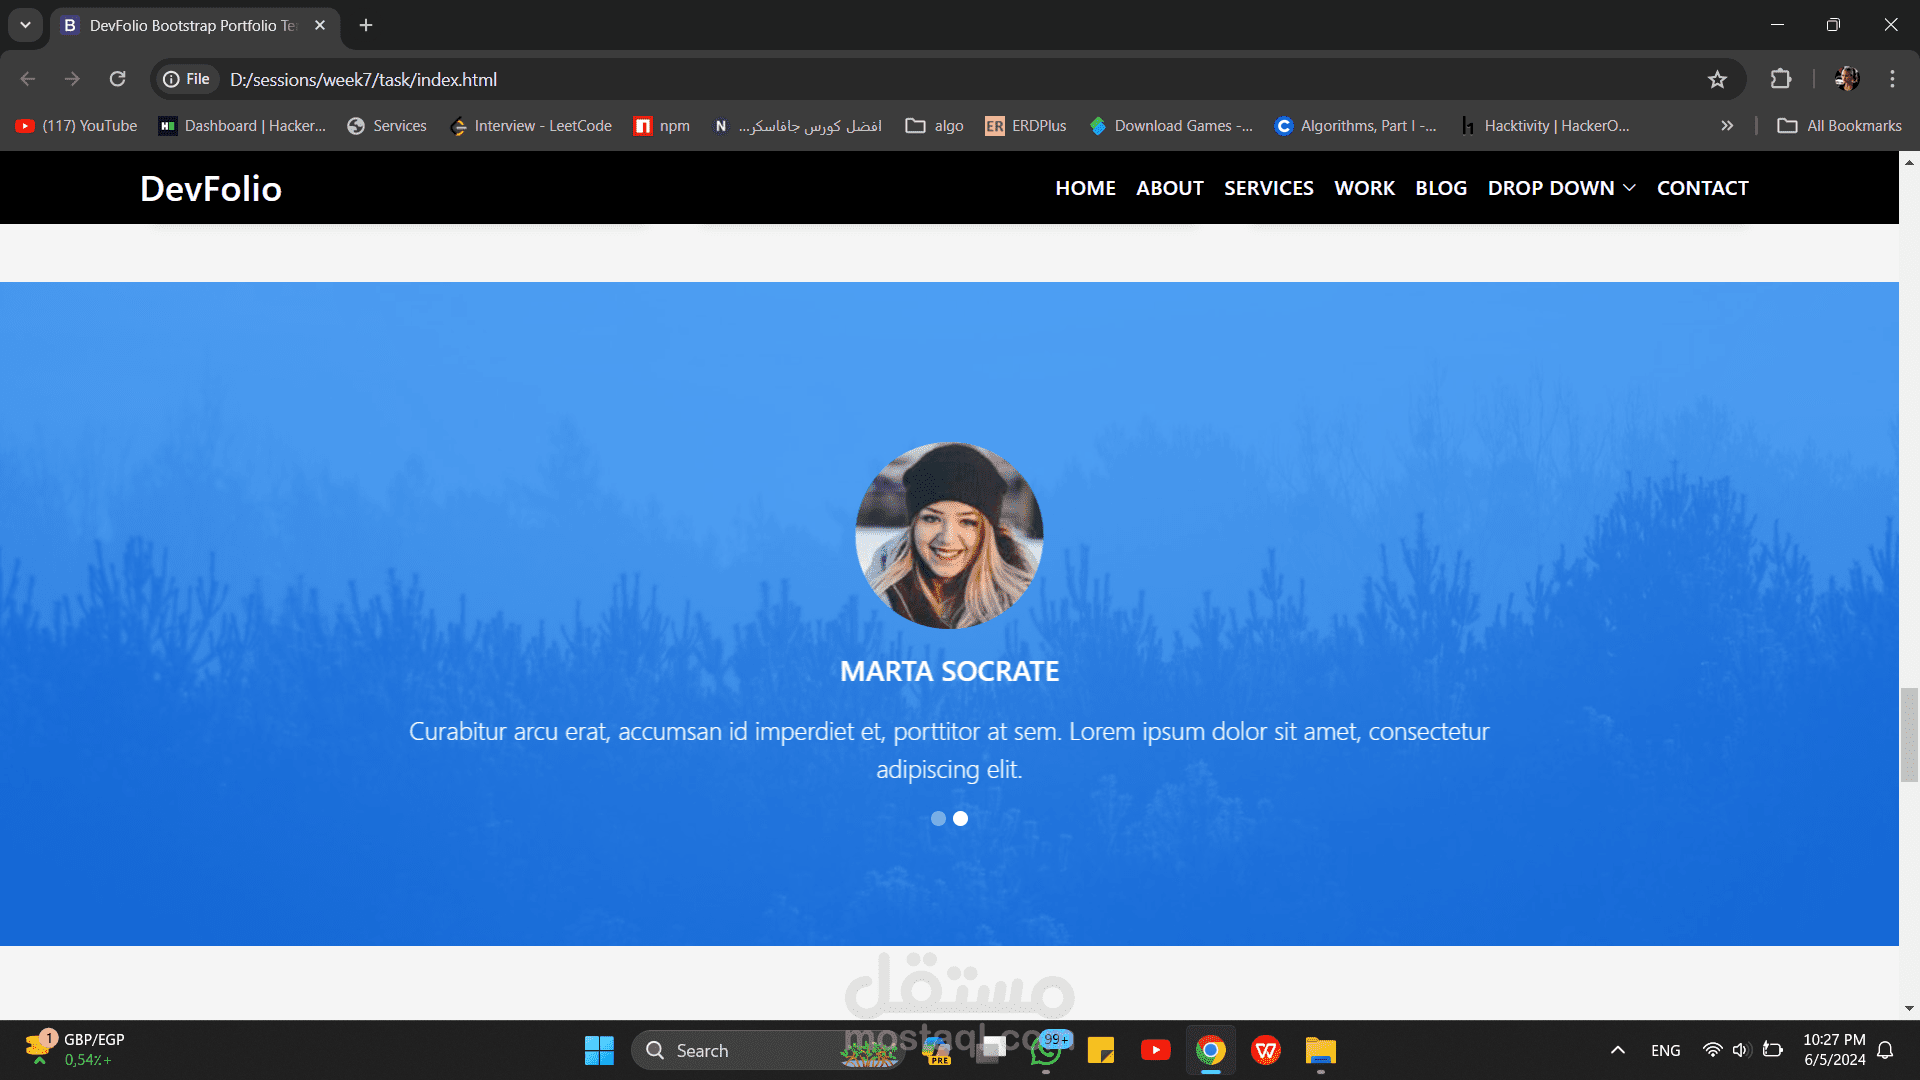Image resolution: width=1920 pixels, height=1080 pixels.
Task: Go to SERVICES nav item
Action: tap(1268, 188)
